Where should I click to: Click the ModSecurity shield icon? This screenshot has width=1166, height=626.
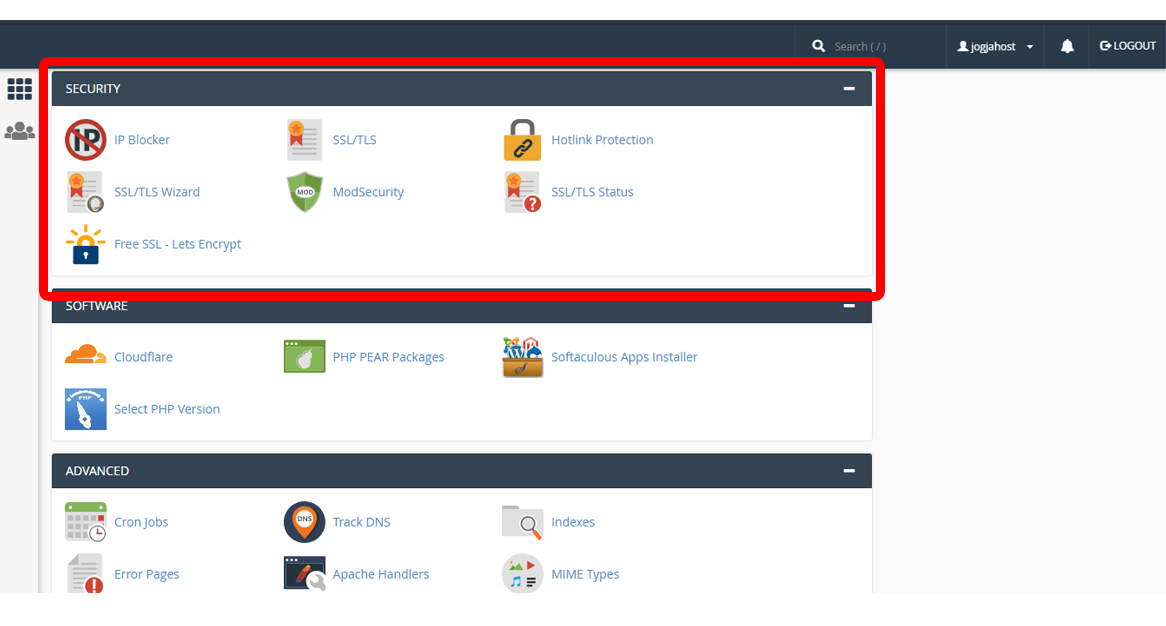(x=304, y=192)
